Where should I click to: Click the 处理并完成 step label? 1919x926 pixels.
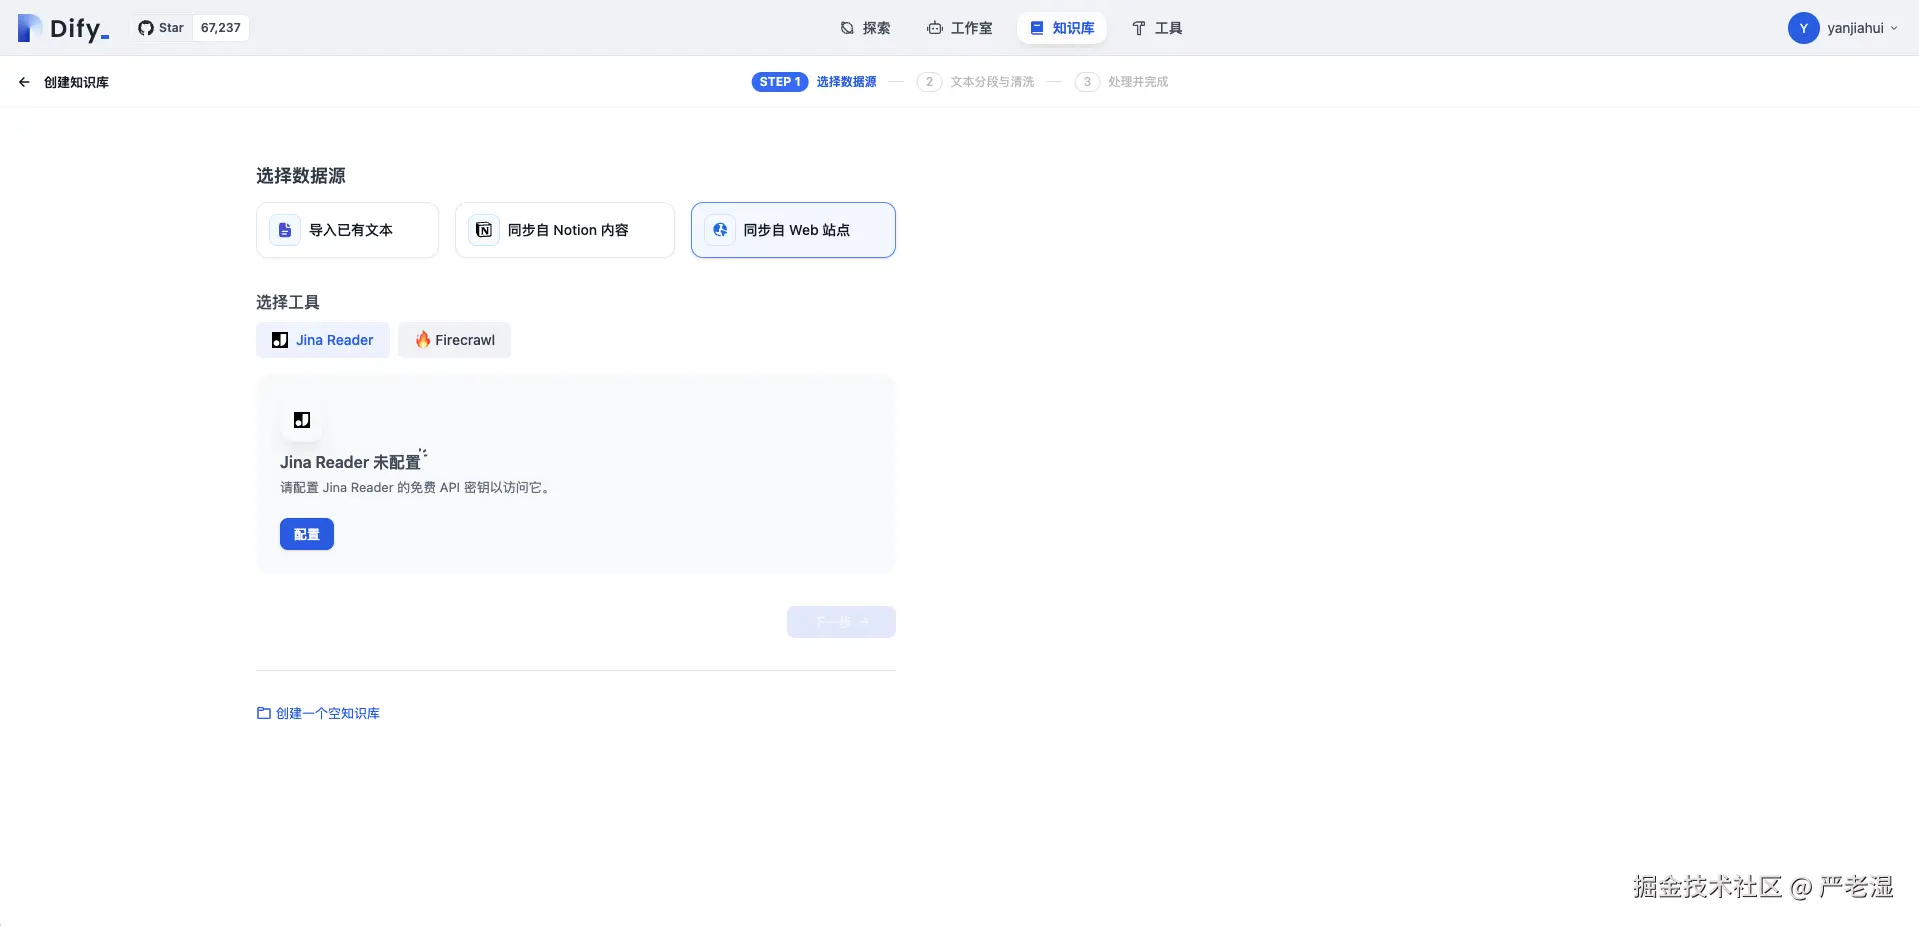point(1138,82)
